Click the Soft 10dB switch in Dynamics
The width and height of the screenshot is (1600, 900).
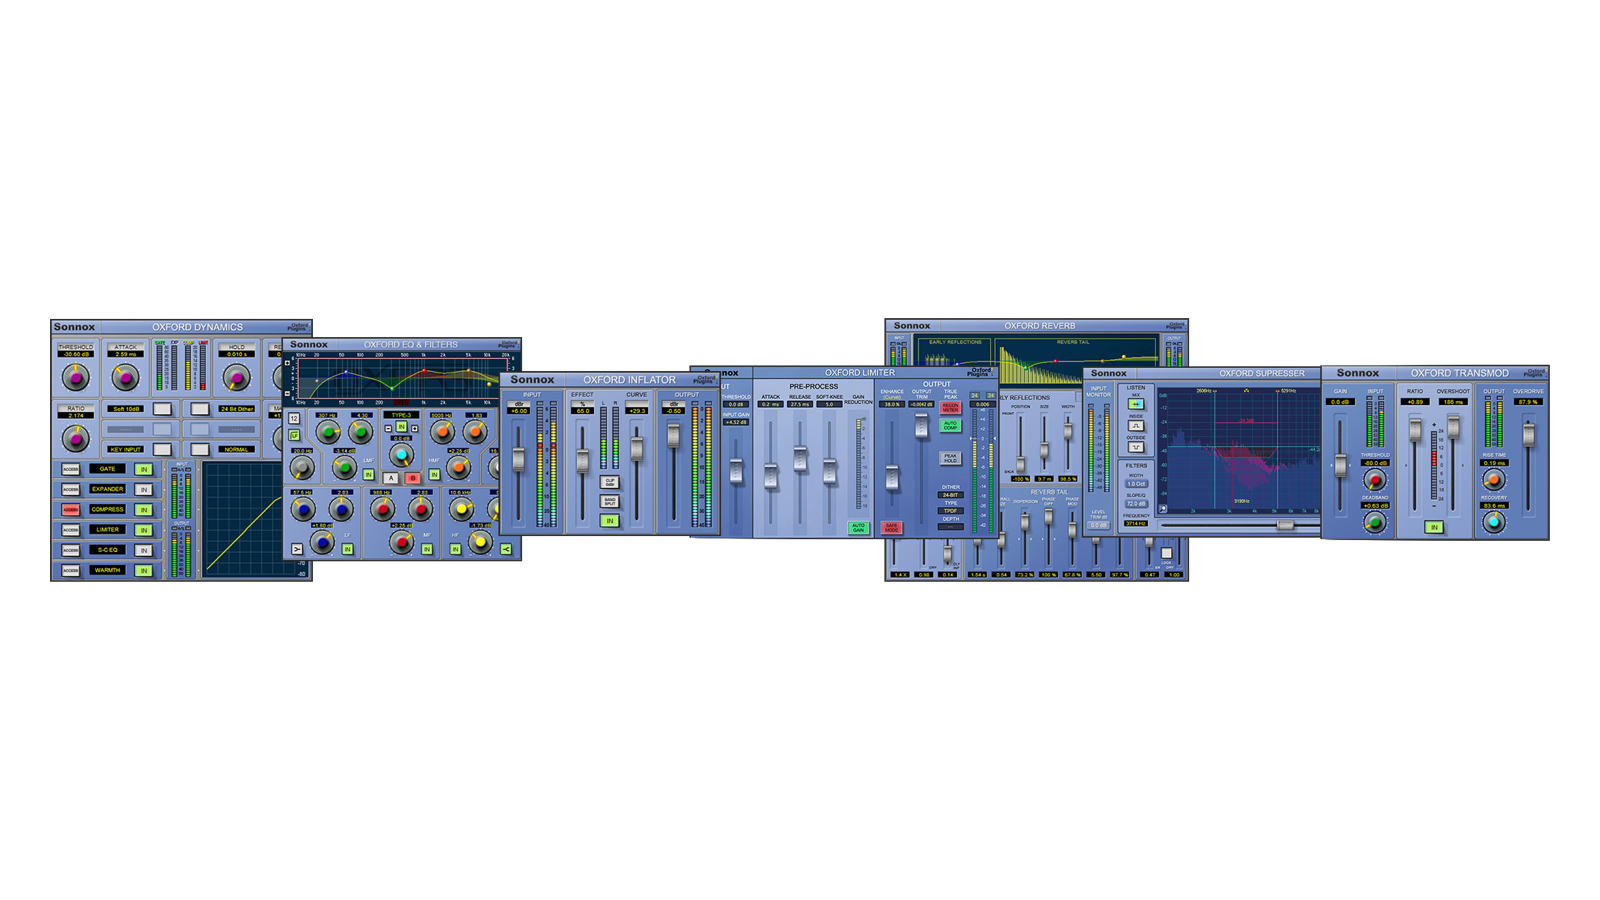coord(162,409)
